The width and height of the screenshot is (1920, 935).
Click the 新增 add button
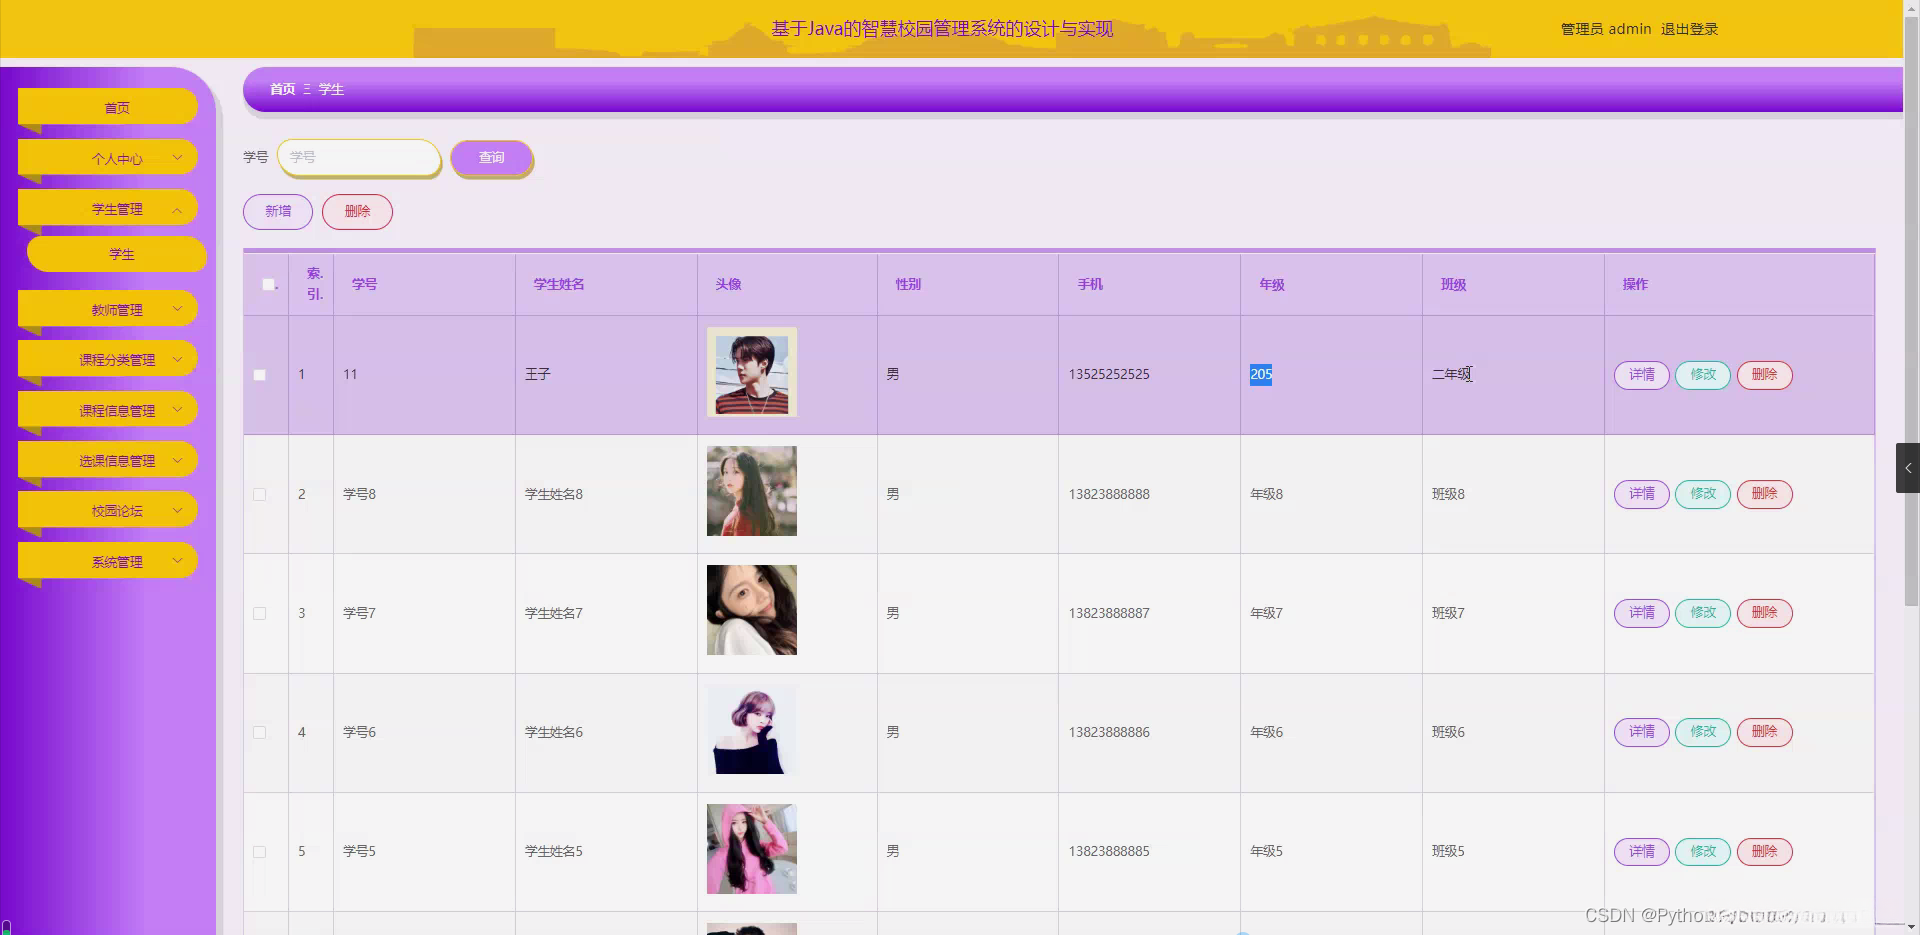(x=278, y=211)
